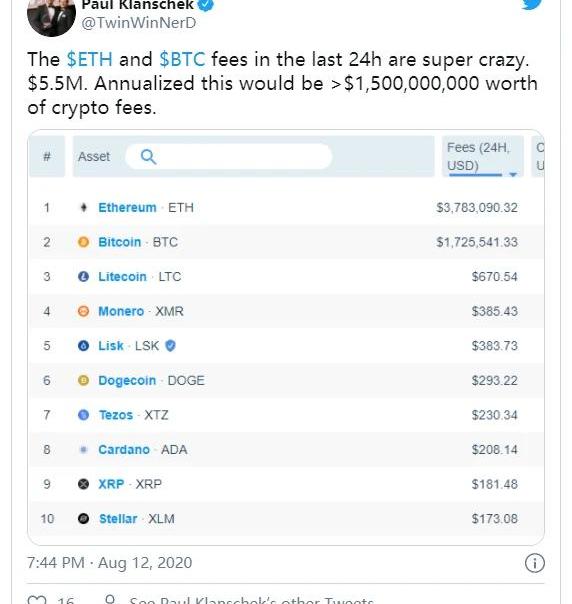Click Paul Klanschek's verified badge
The image size is (572, 604).
(x=206, y=5)
